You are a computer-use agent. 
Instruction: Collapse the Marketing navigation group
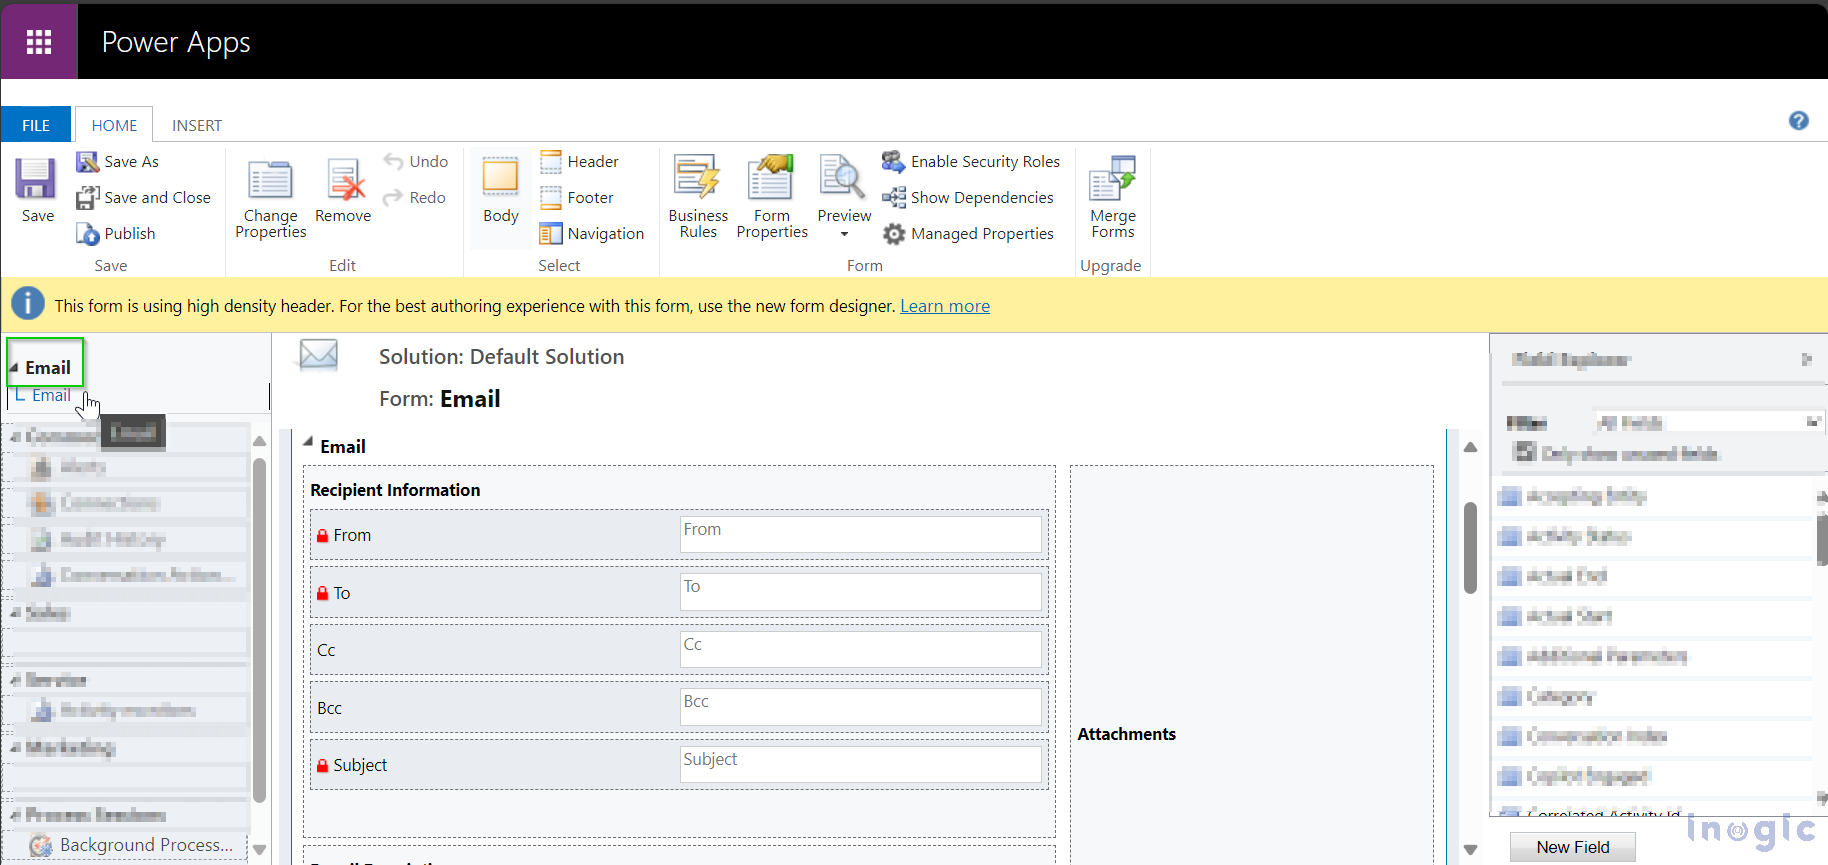tap(15, 747)
